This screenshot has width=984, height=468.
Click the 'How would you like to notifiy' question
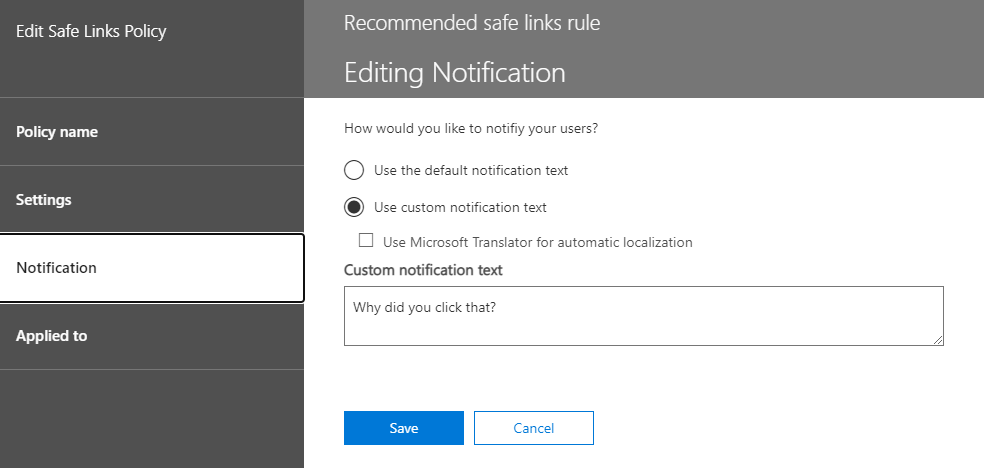(x=471, y=129)
